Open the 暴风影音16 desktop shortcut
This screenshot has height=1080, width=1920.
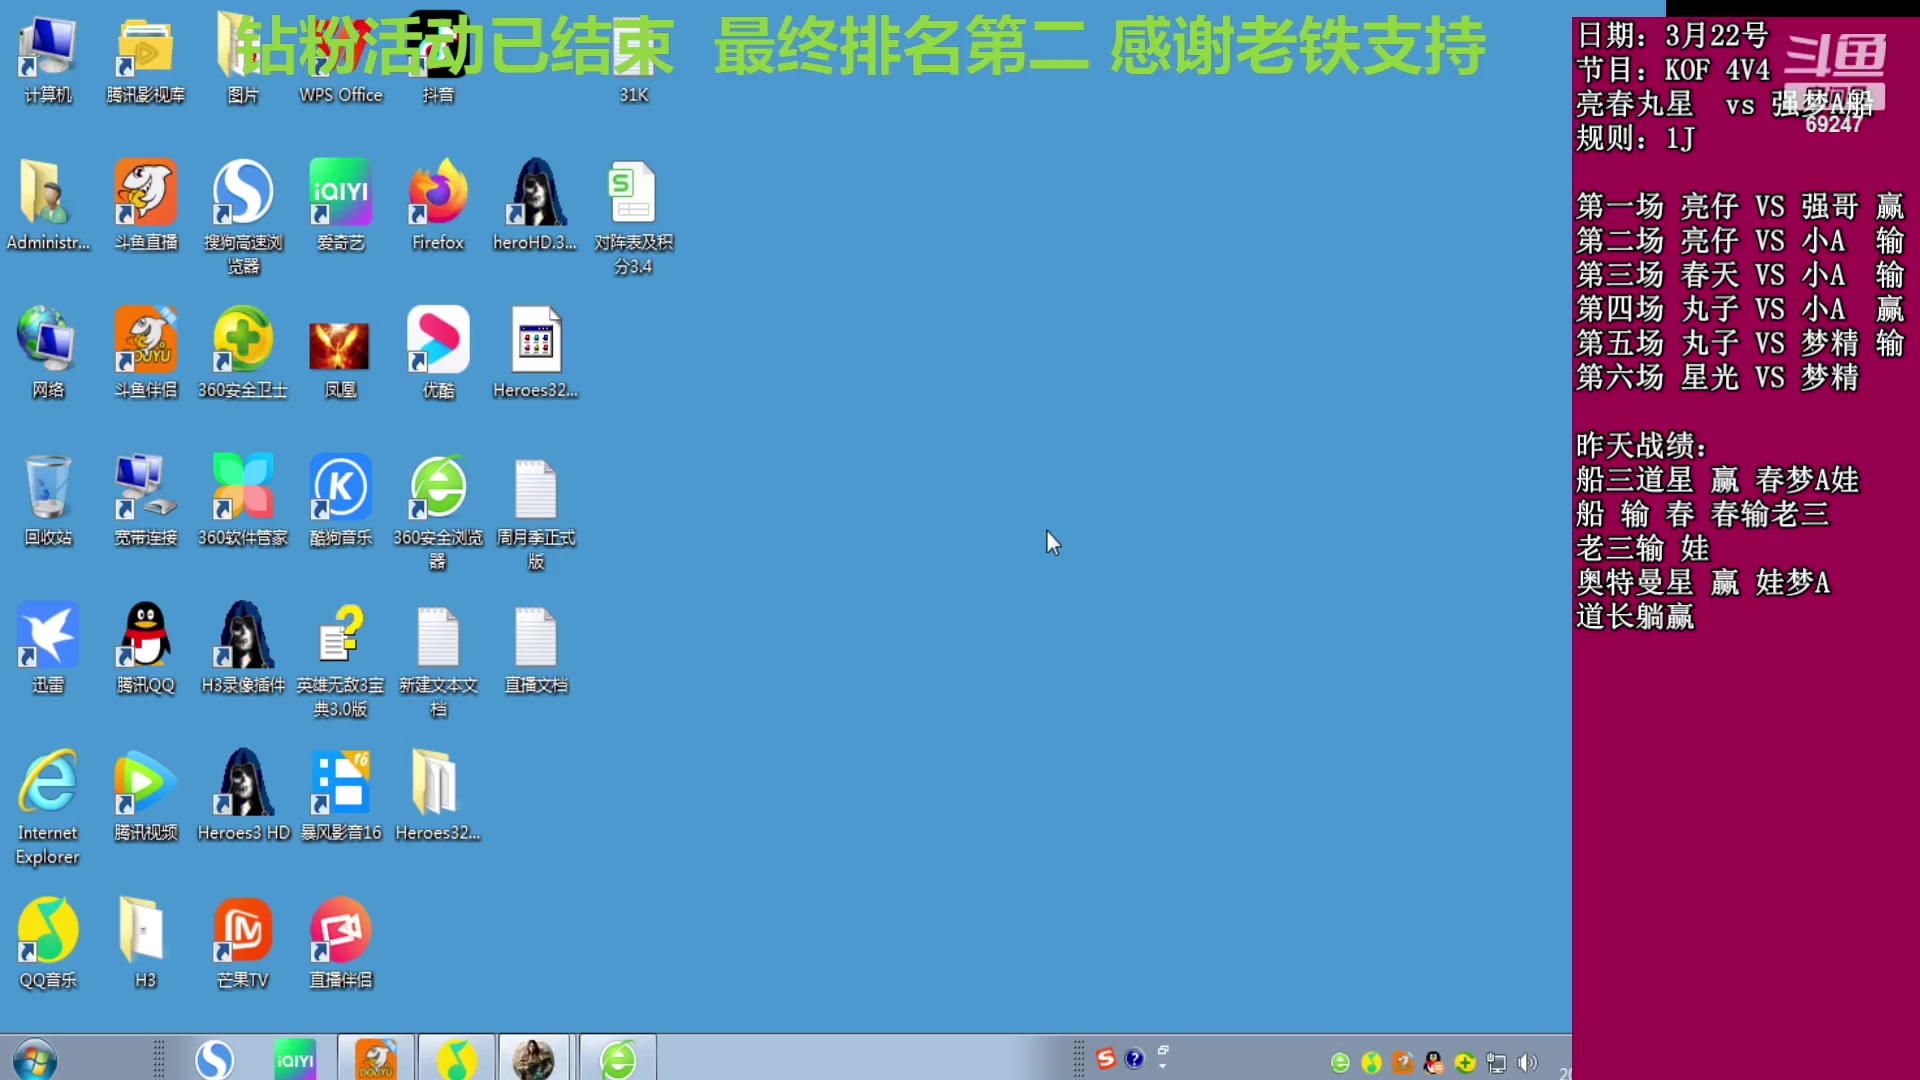(340, 795)
